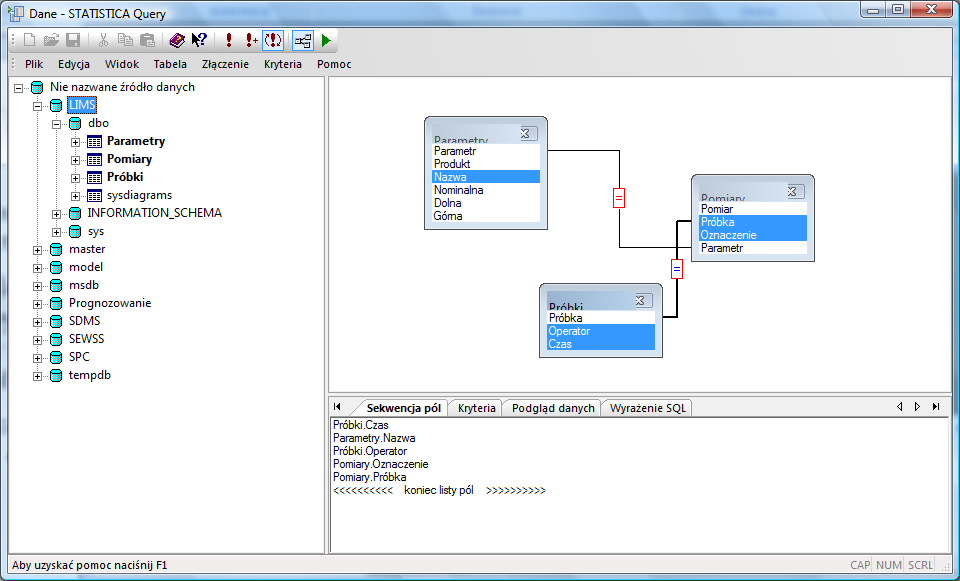Toggle the exclamation auto-refresh icon
The image size is (960, 581).
272,40
